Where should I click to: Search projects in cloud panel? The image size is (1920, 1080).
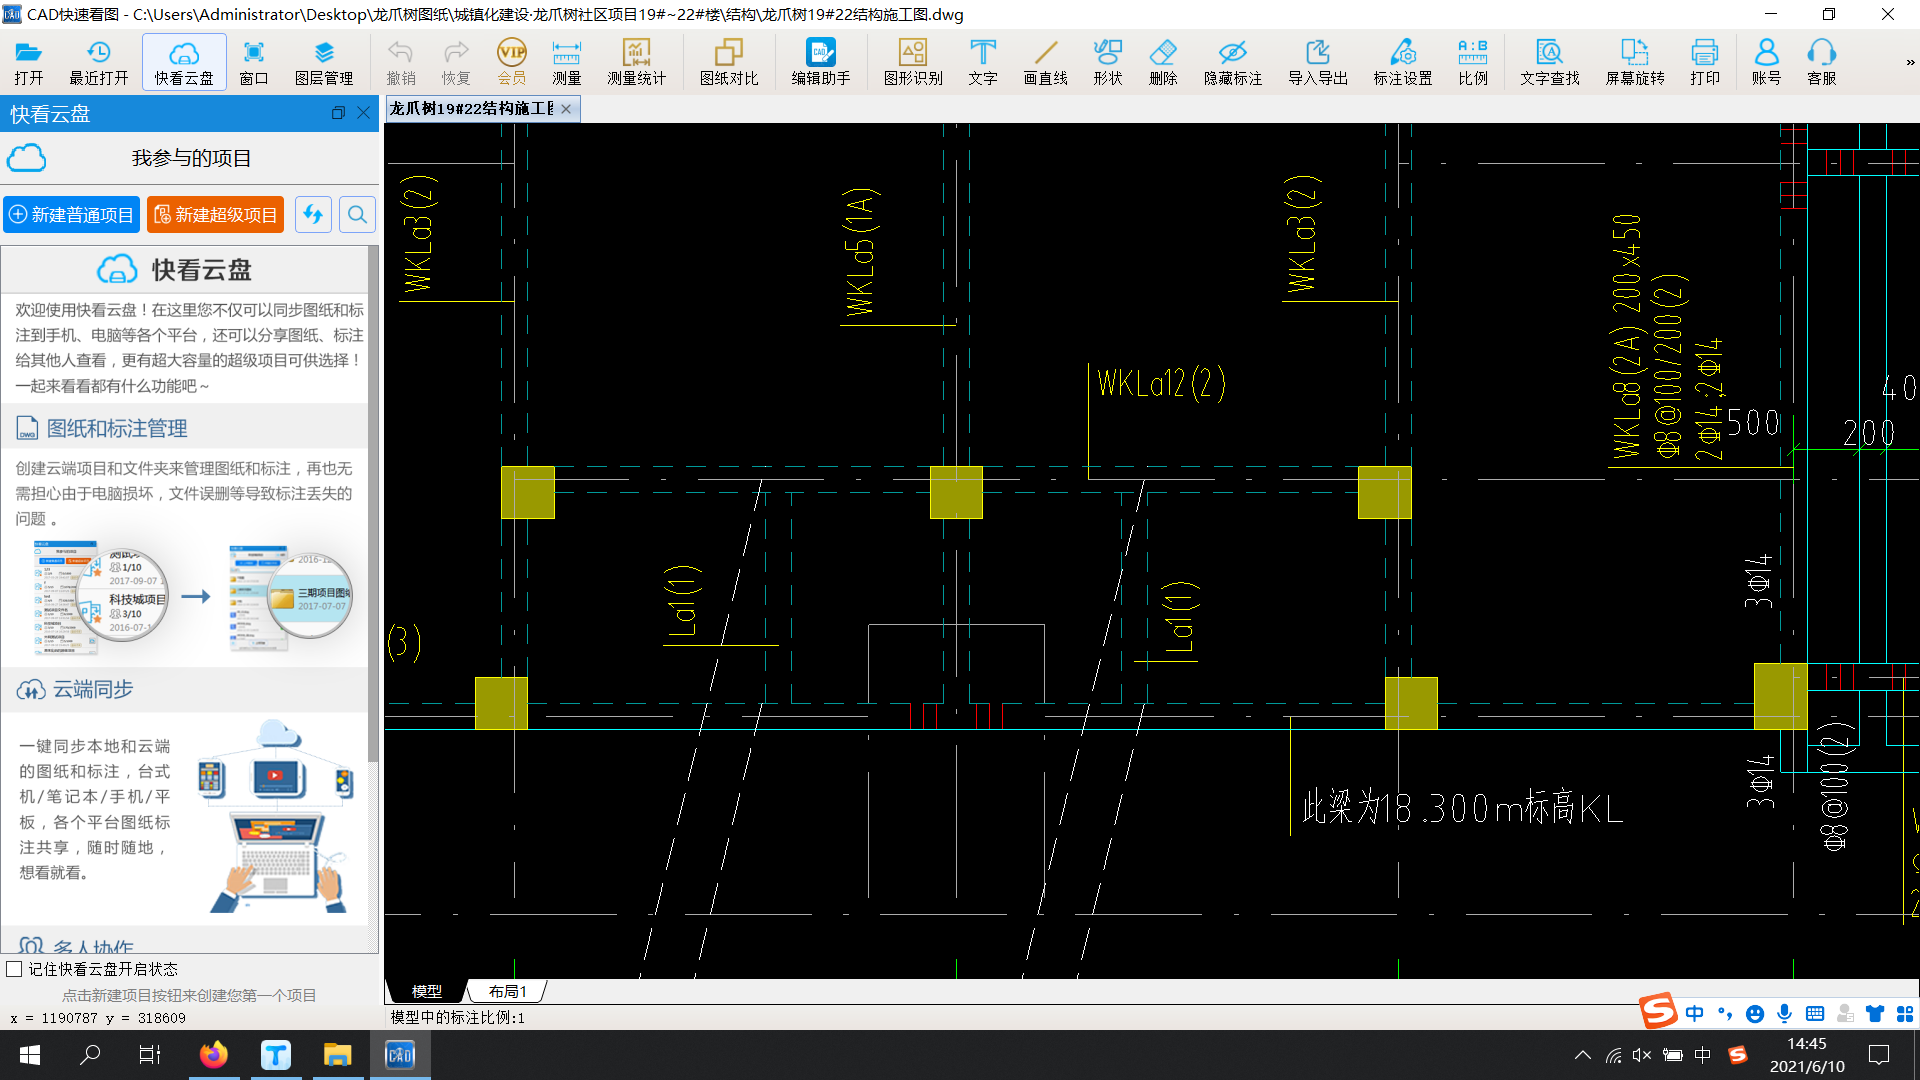(357, 214)
